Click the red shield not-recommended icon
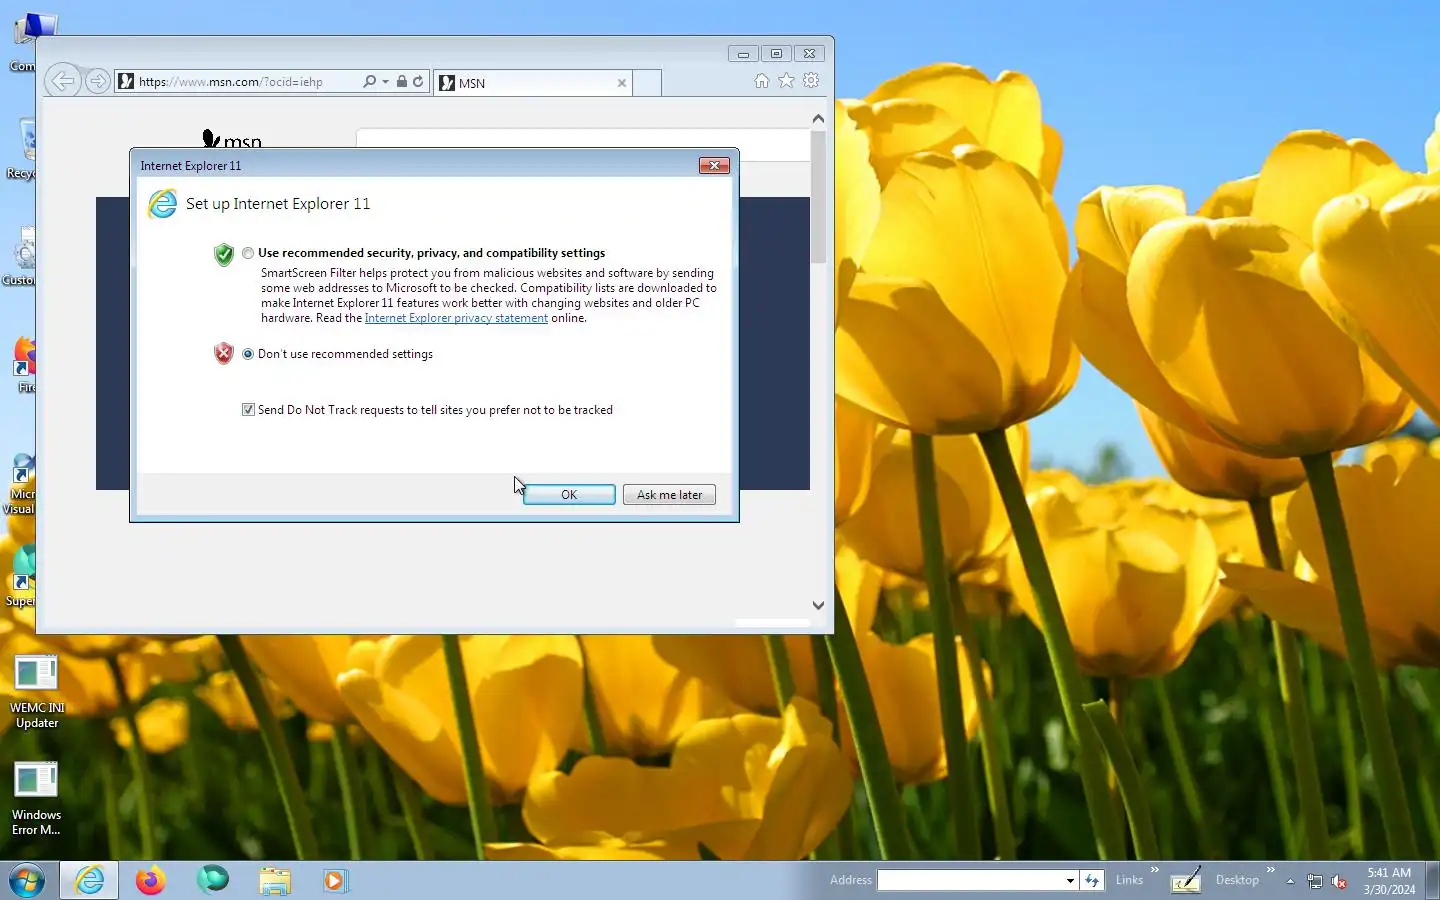1440x900 pixels. click(x=224, y=353)
